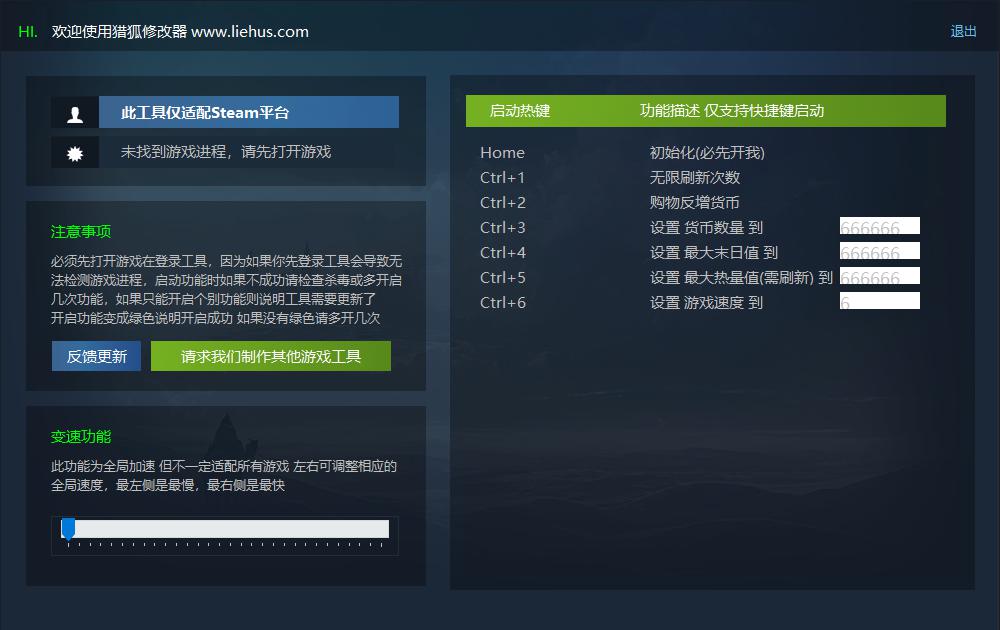Click the 启动热键 column header
Screen dimensions: 1000x630
tap(520, 111)
